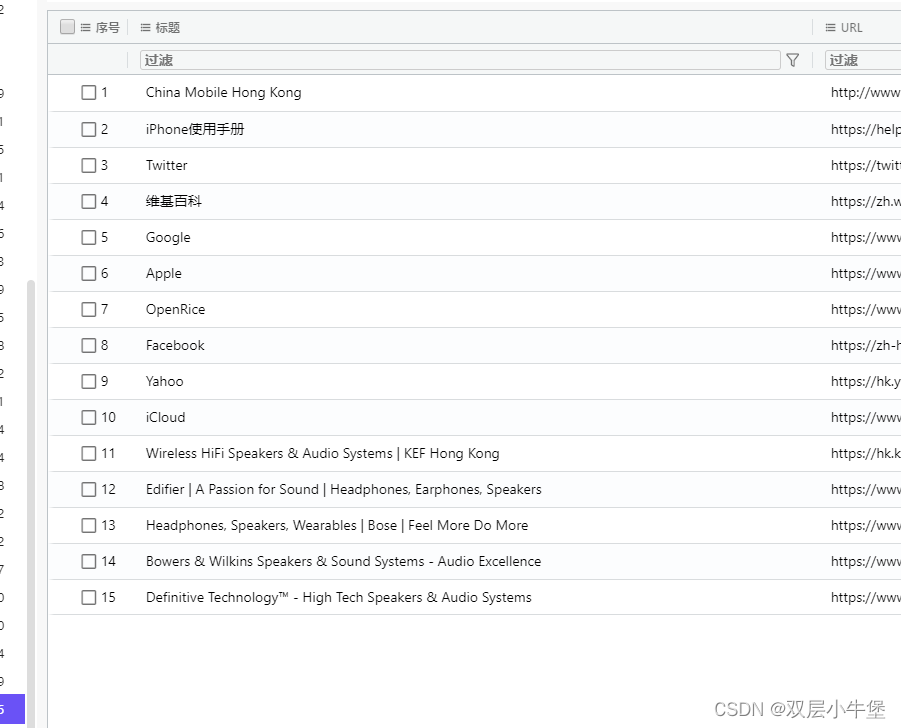Click the URL cell in China Mobile row
The width and height of the screenshot is (901, 728).
865,93
